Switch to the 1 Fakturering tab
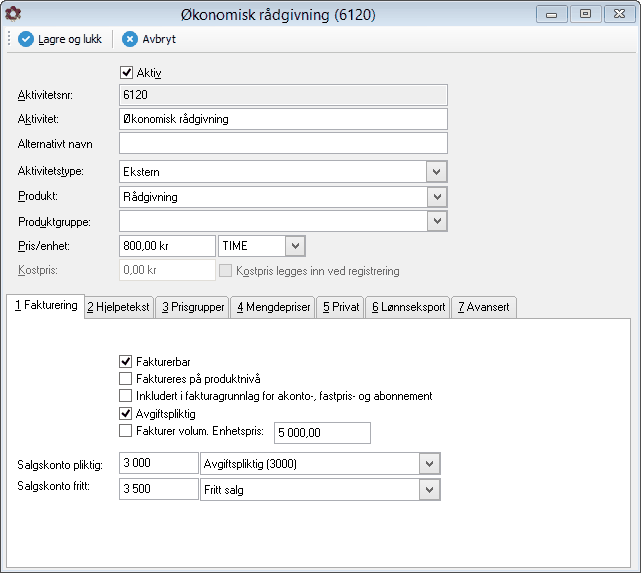 [x=46, y=306]
